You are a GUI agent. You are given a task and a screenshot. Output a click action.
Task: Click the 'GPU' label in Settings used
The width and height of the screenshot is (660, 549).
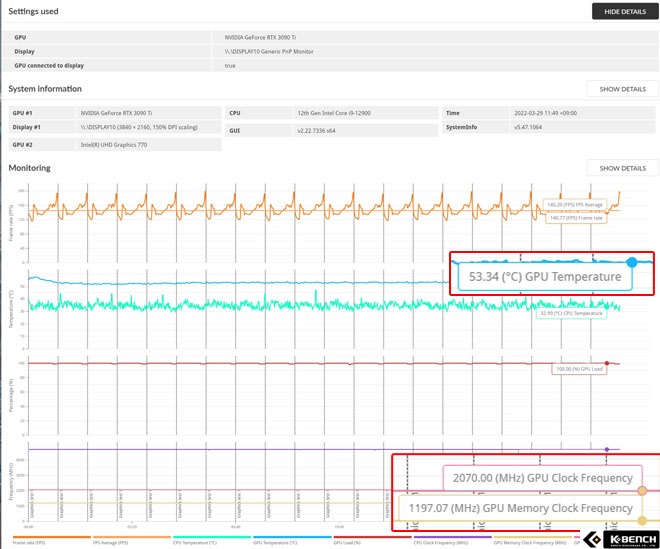[x=20, y=37]
